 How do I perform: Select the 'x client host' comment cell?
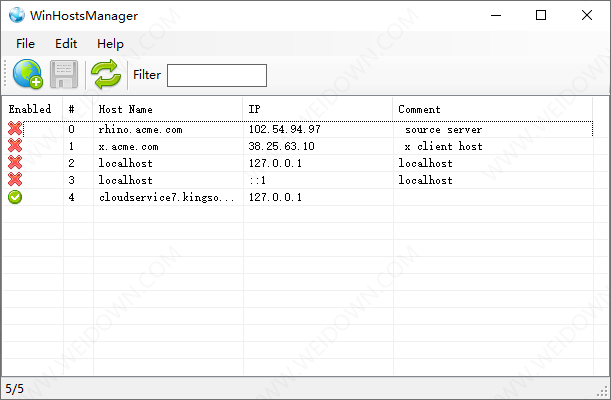click(x=443, y=146)
